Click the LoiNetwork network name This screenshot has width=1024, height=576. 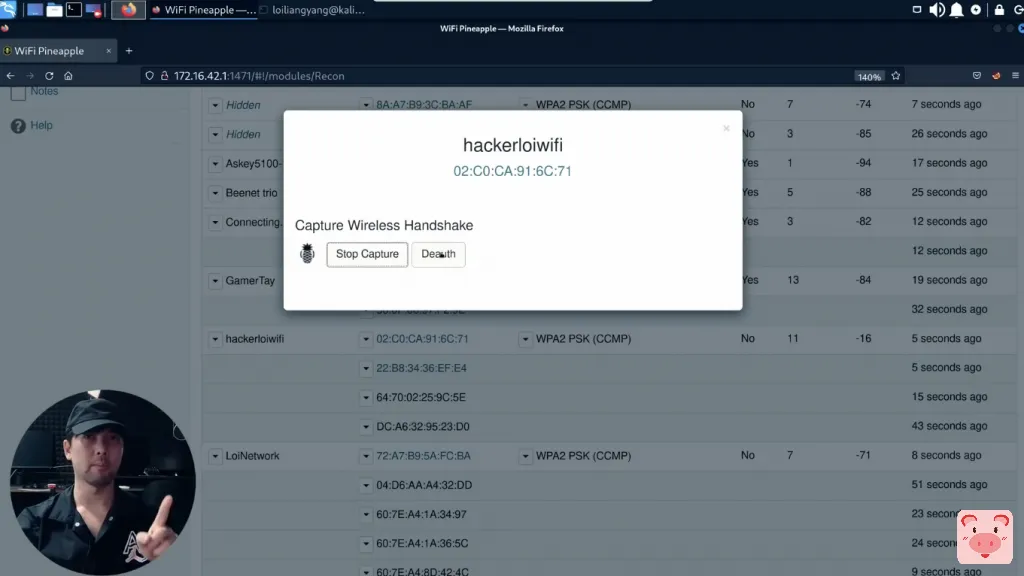(x=252, y=456)
